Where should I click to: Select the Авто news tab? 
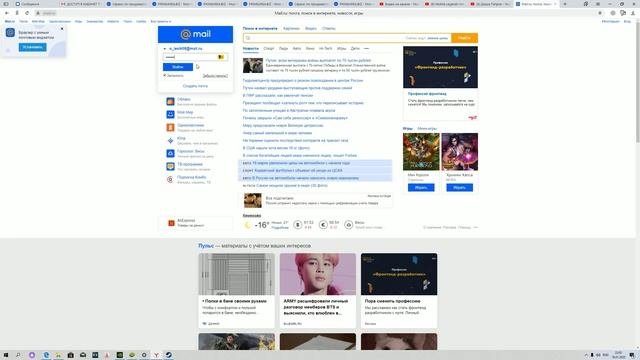pos(297,49)
